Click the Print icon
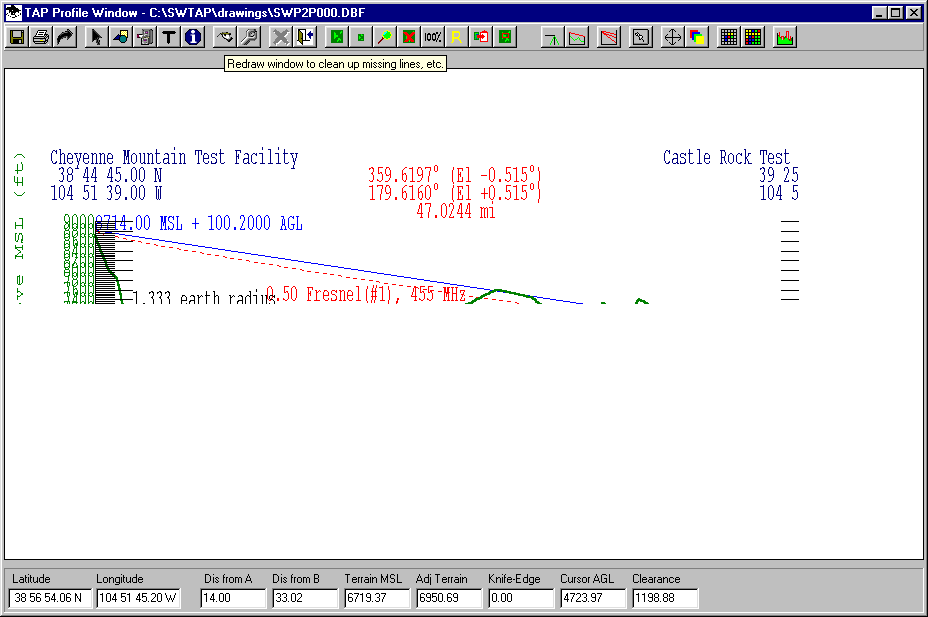 [x=41, y=37]
